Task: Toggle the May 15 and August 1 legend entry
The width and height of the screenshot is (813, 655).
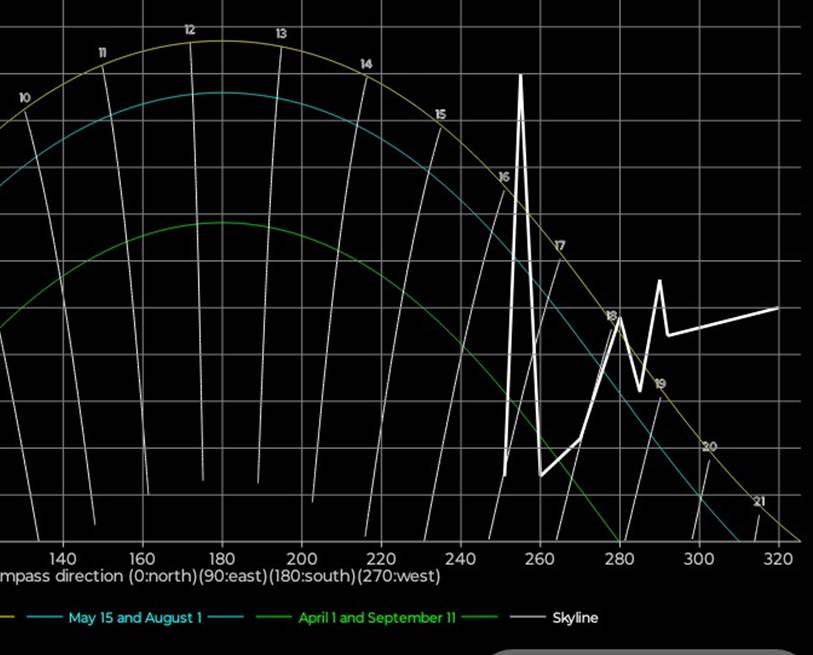Action: point(135,618)
